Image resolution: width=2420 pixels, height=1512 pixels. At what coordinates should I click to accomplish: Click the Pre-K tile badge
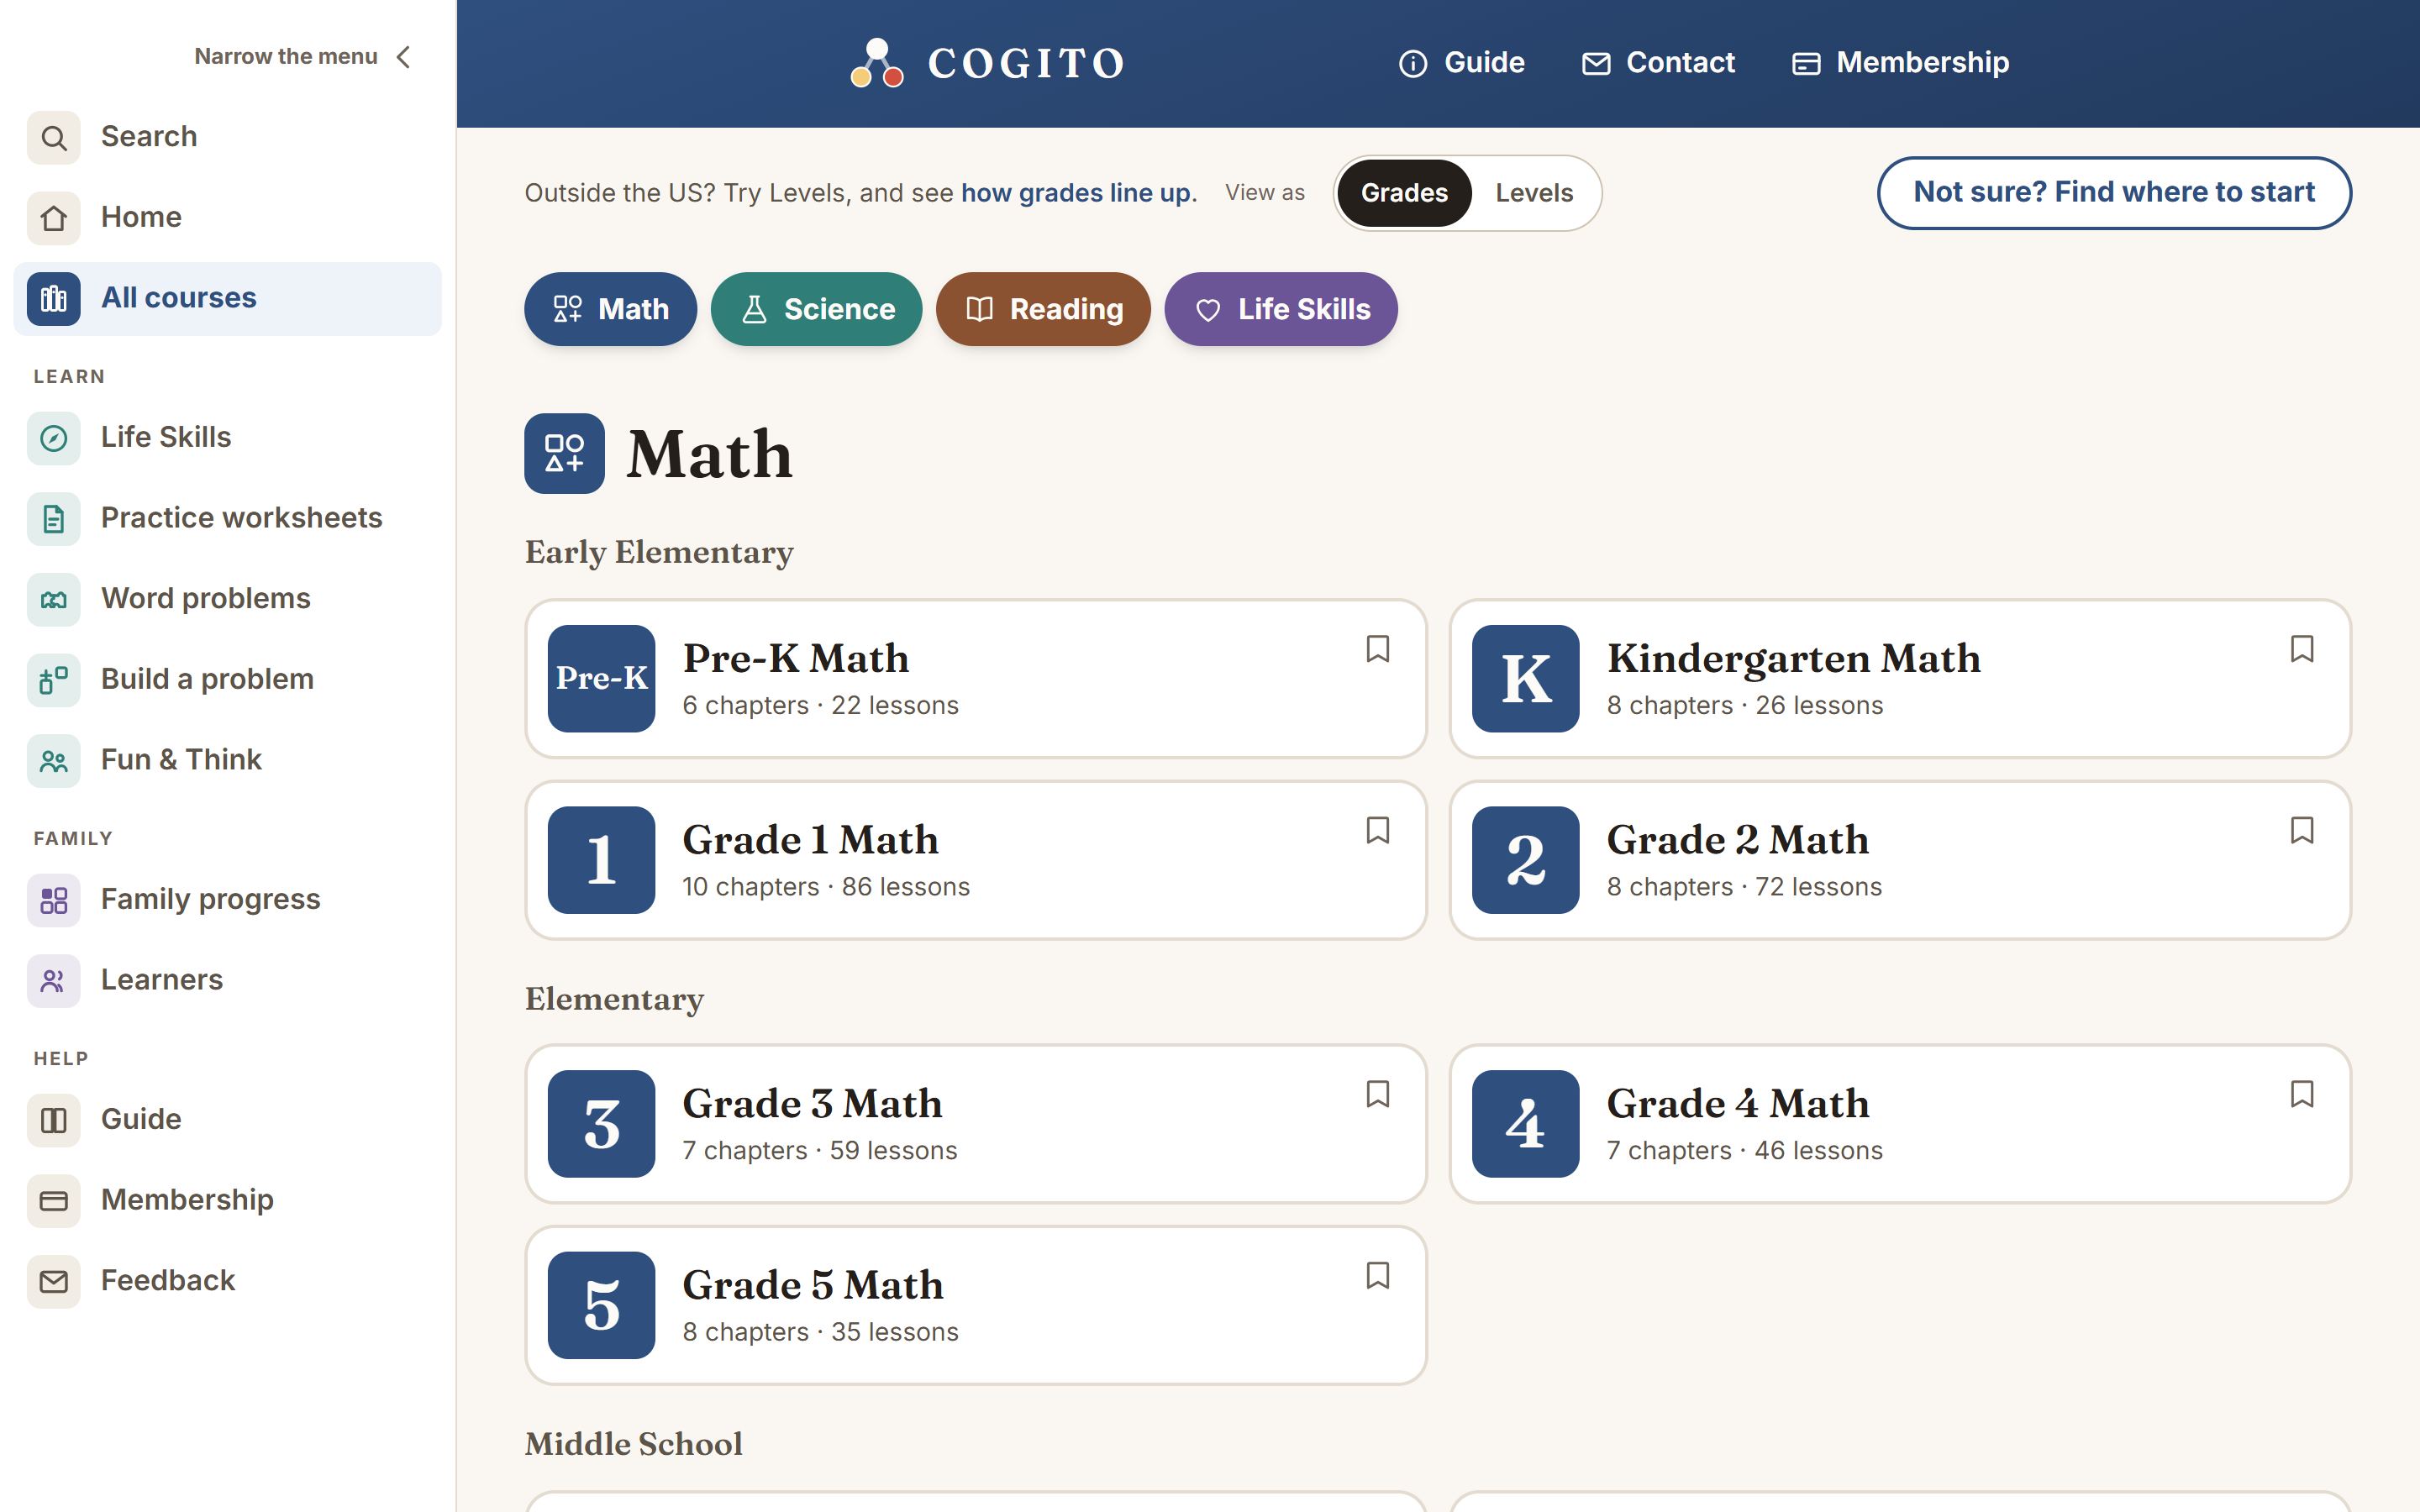click(601, 679)
